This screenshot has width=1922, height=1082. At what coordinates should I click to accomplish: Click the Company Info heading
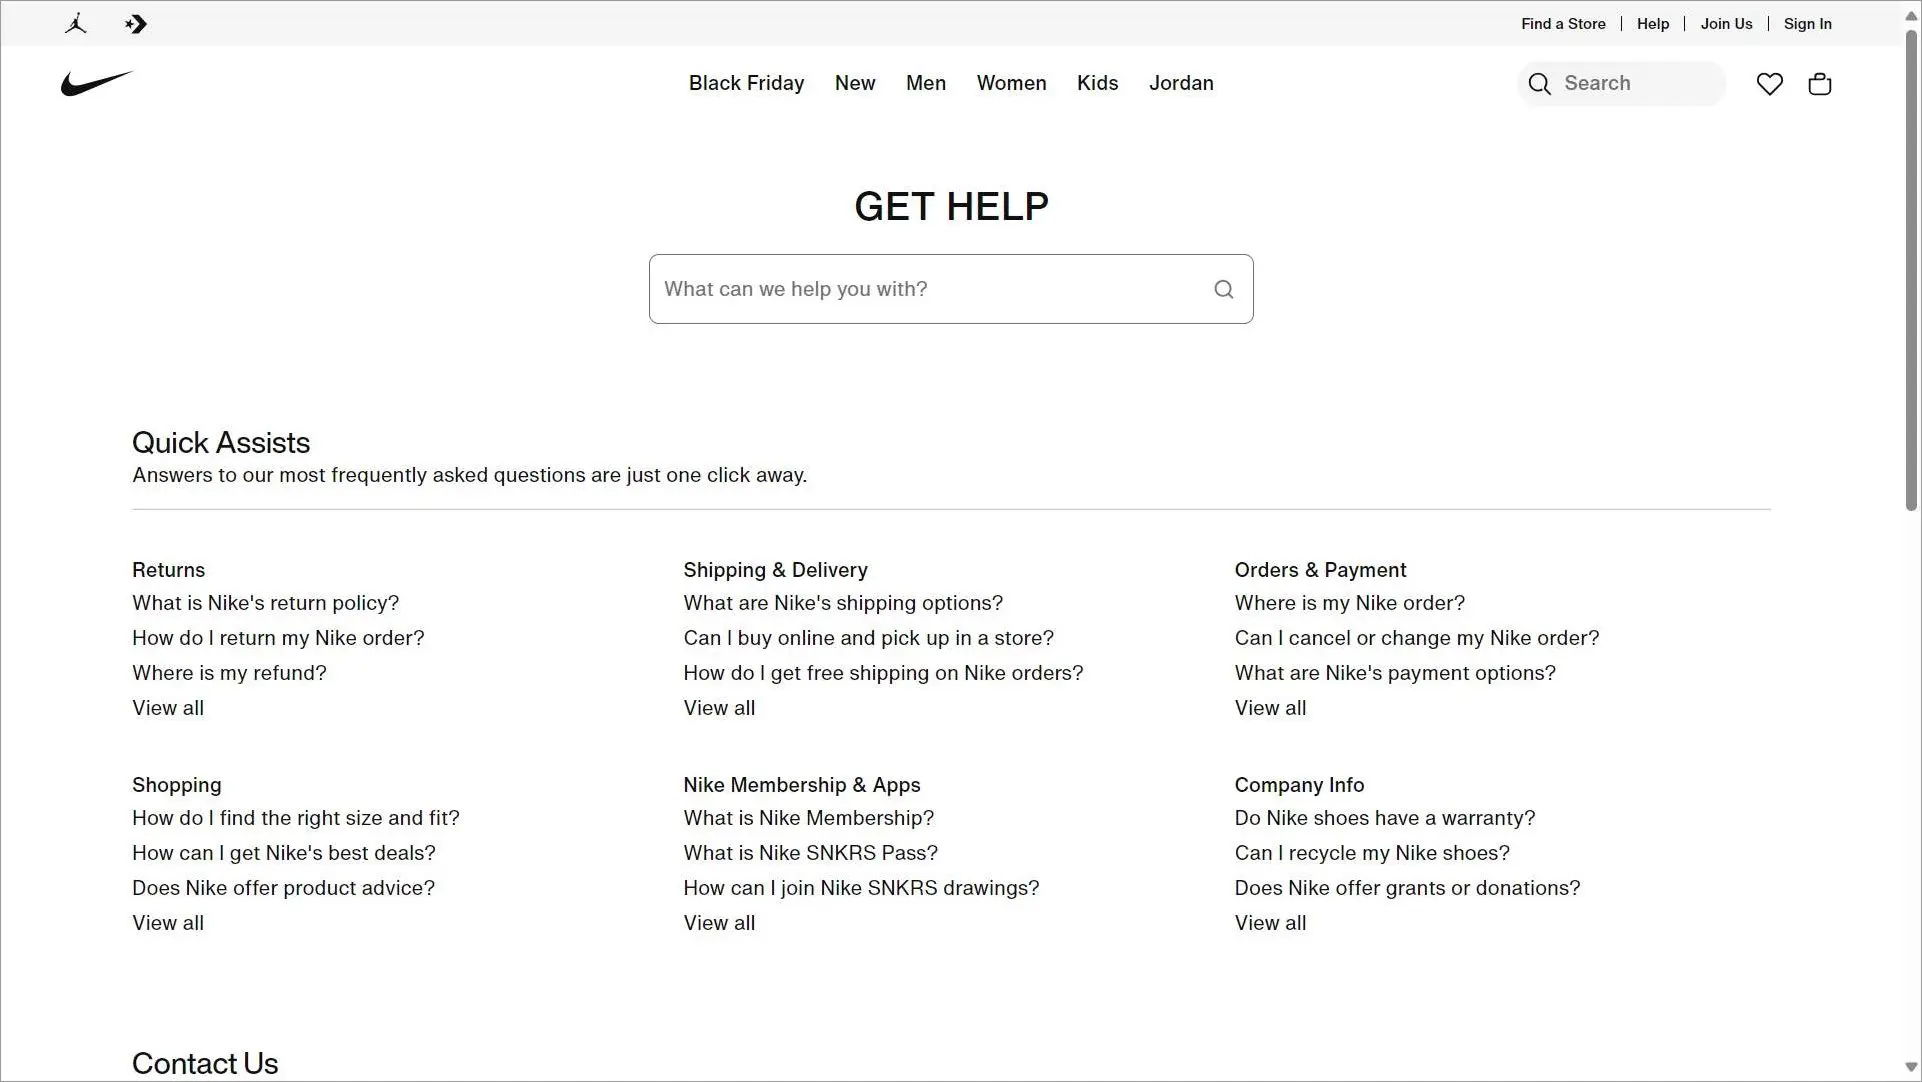click(1299, 785)
